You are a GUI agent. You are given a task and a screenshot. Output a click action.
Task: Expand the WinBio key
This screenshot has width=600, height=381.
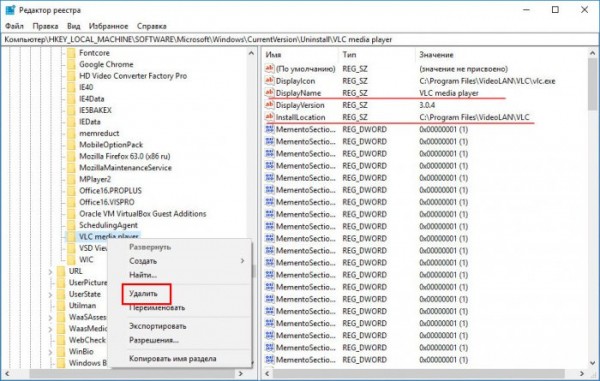coord(51,352)
